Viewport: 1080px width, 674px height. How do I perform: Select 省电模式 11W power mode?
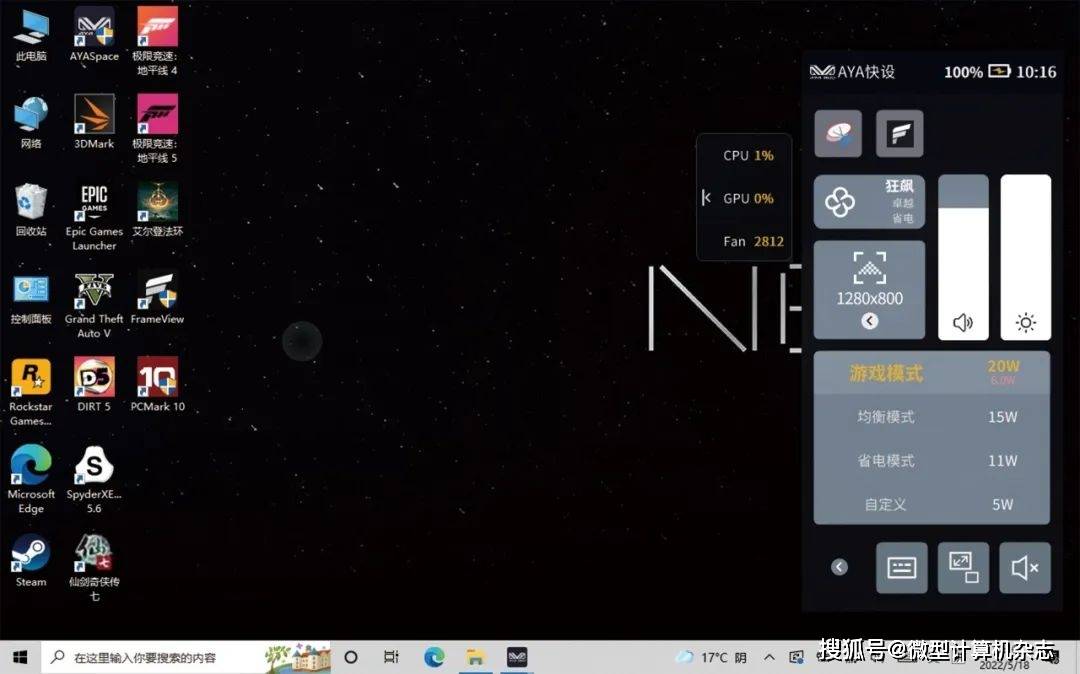coord(931,460)
